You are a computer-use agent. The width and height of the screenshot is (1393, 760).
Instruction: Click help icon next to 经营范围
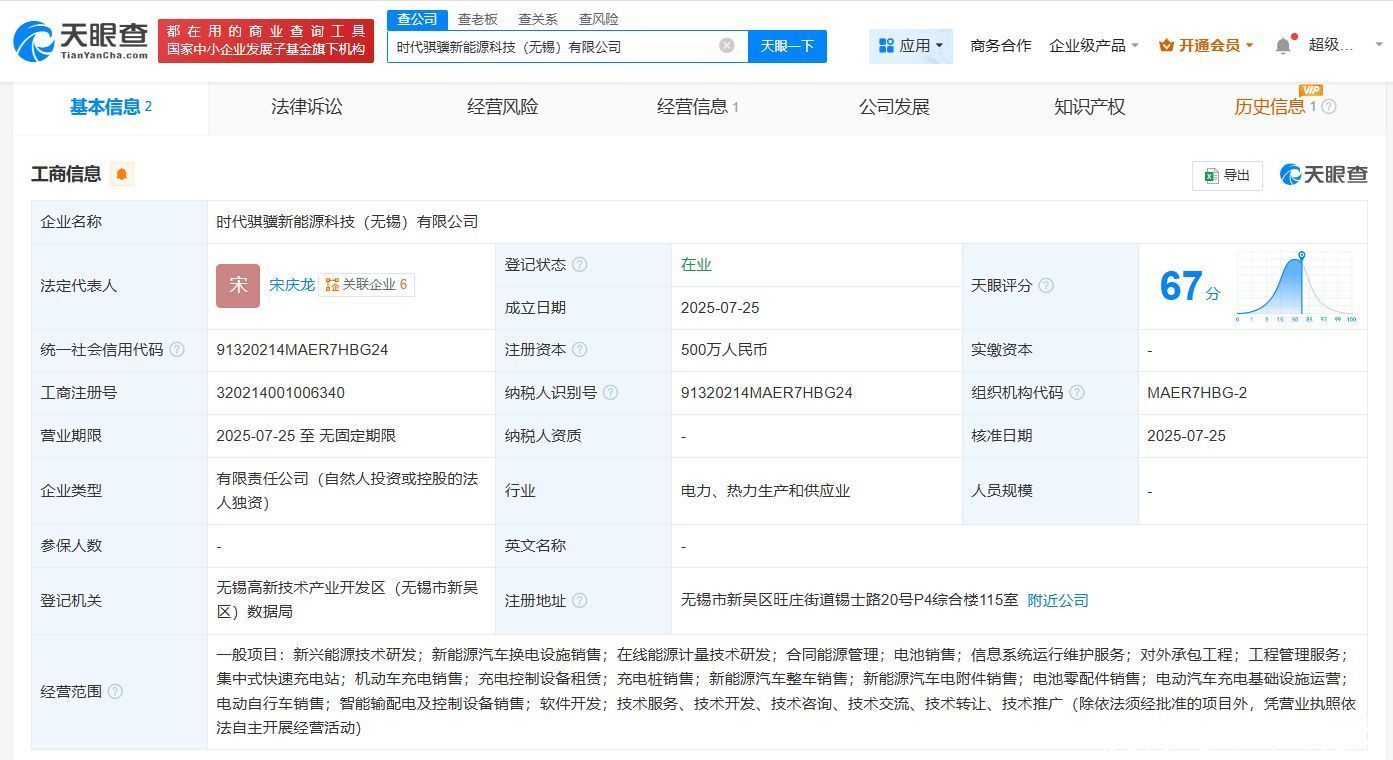coord(115,692)
